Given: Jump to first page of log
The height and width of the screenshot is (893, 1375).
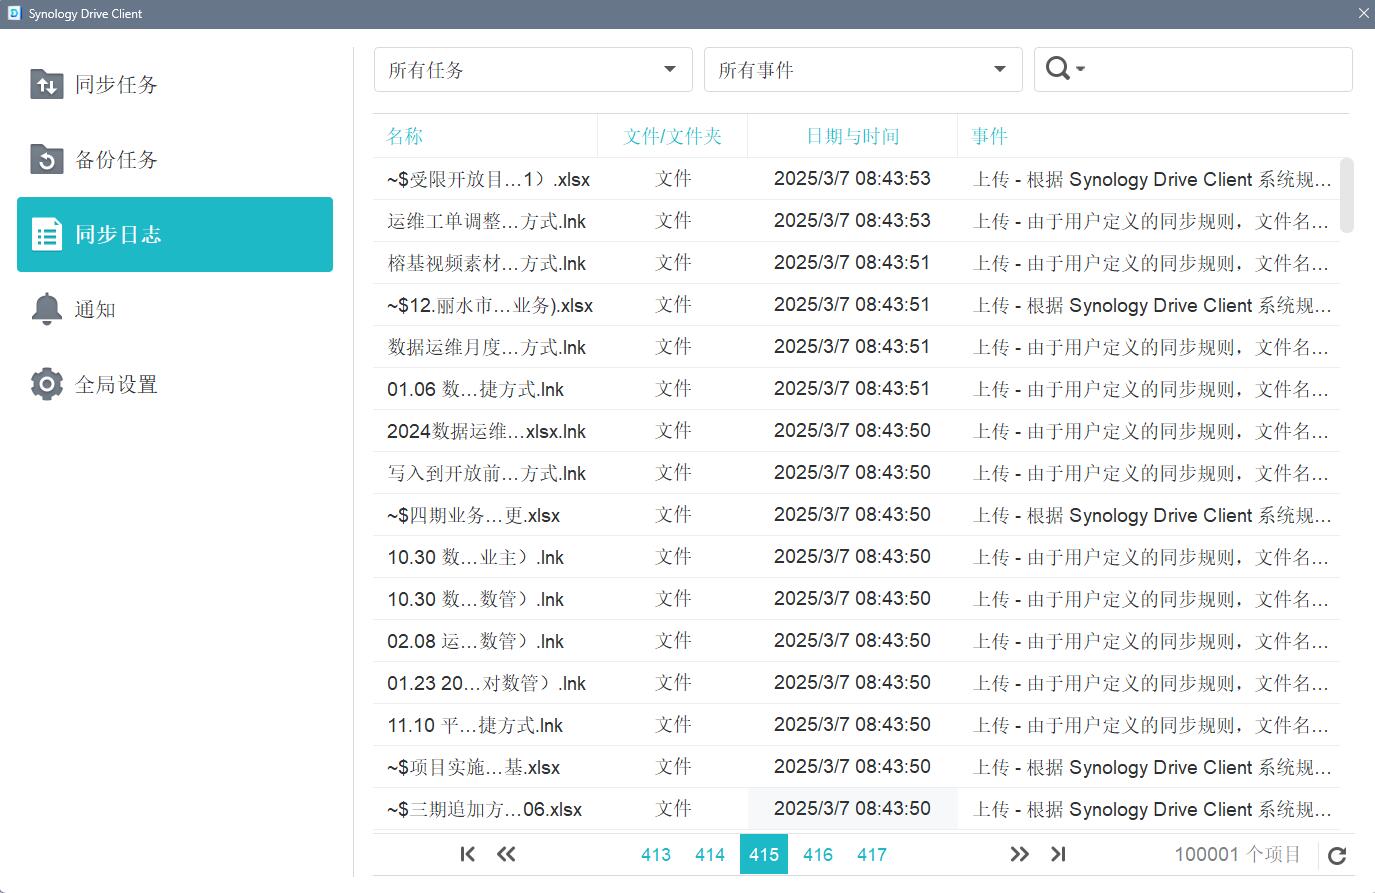Looking at the screenshot, I should pos(467,854).
